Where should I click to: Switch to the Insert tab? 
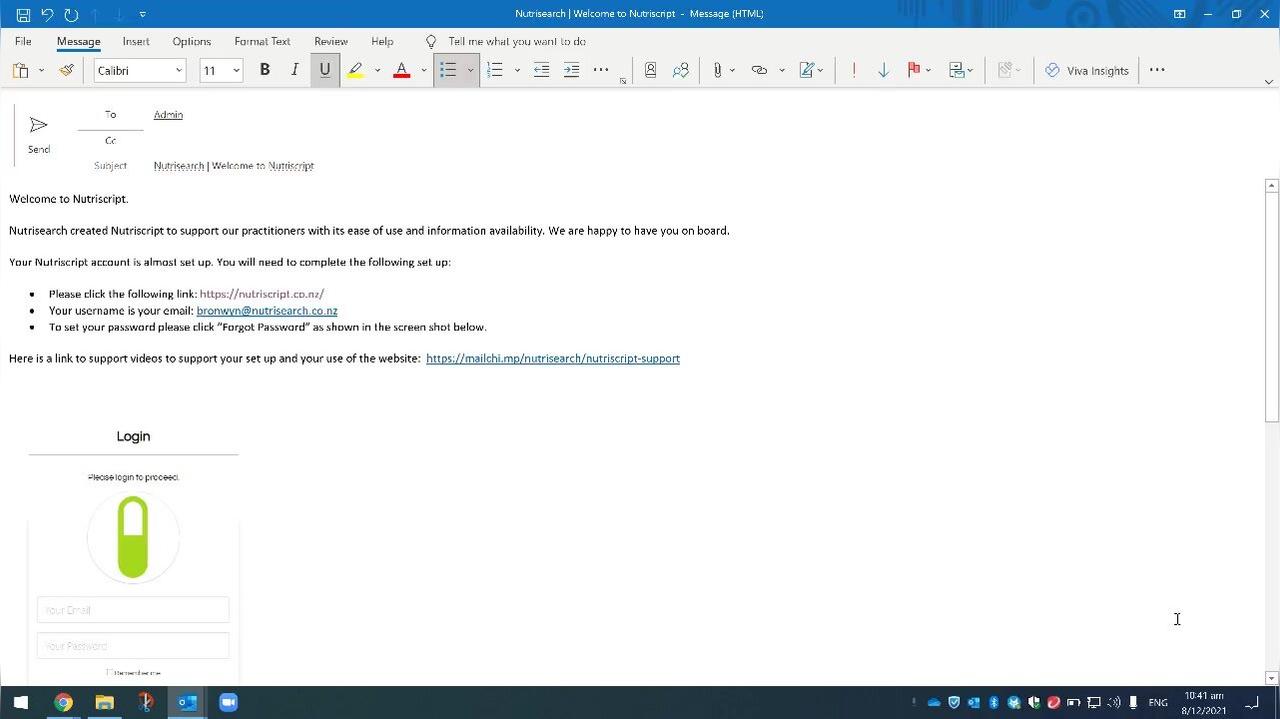coord(136,41)
